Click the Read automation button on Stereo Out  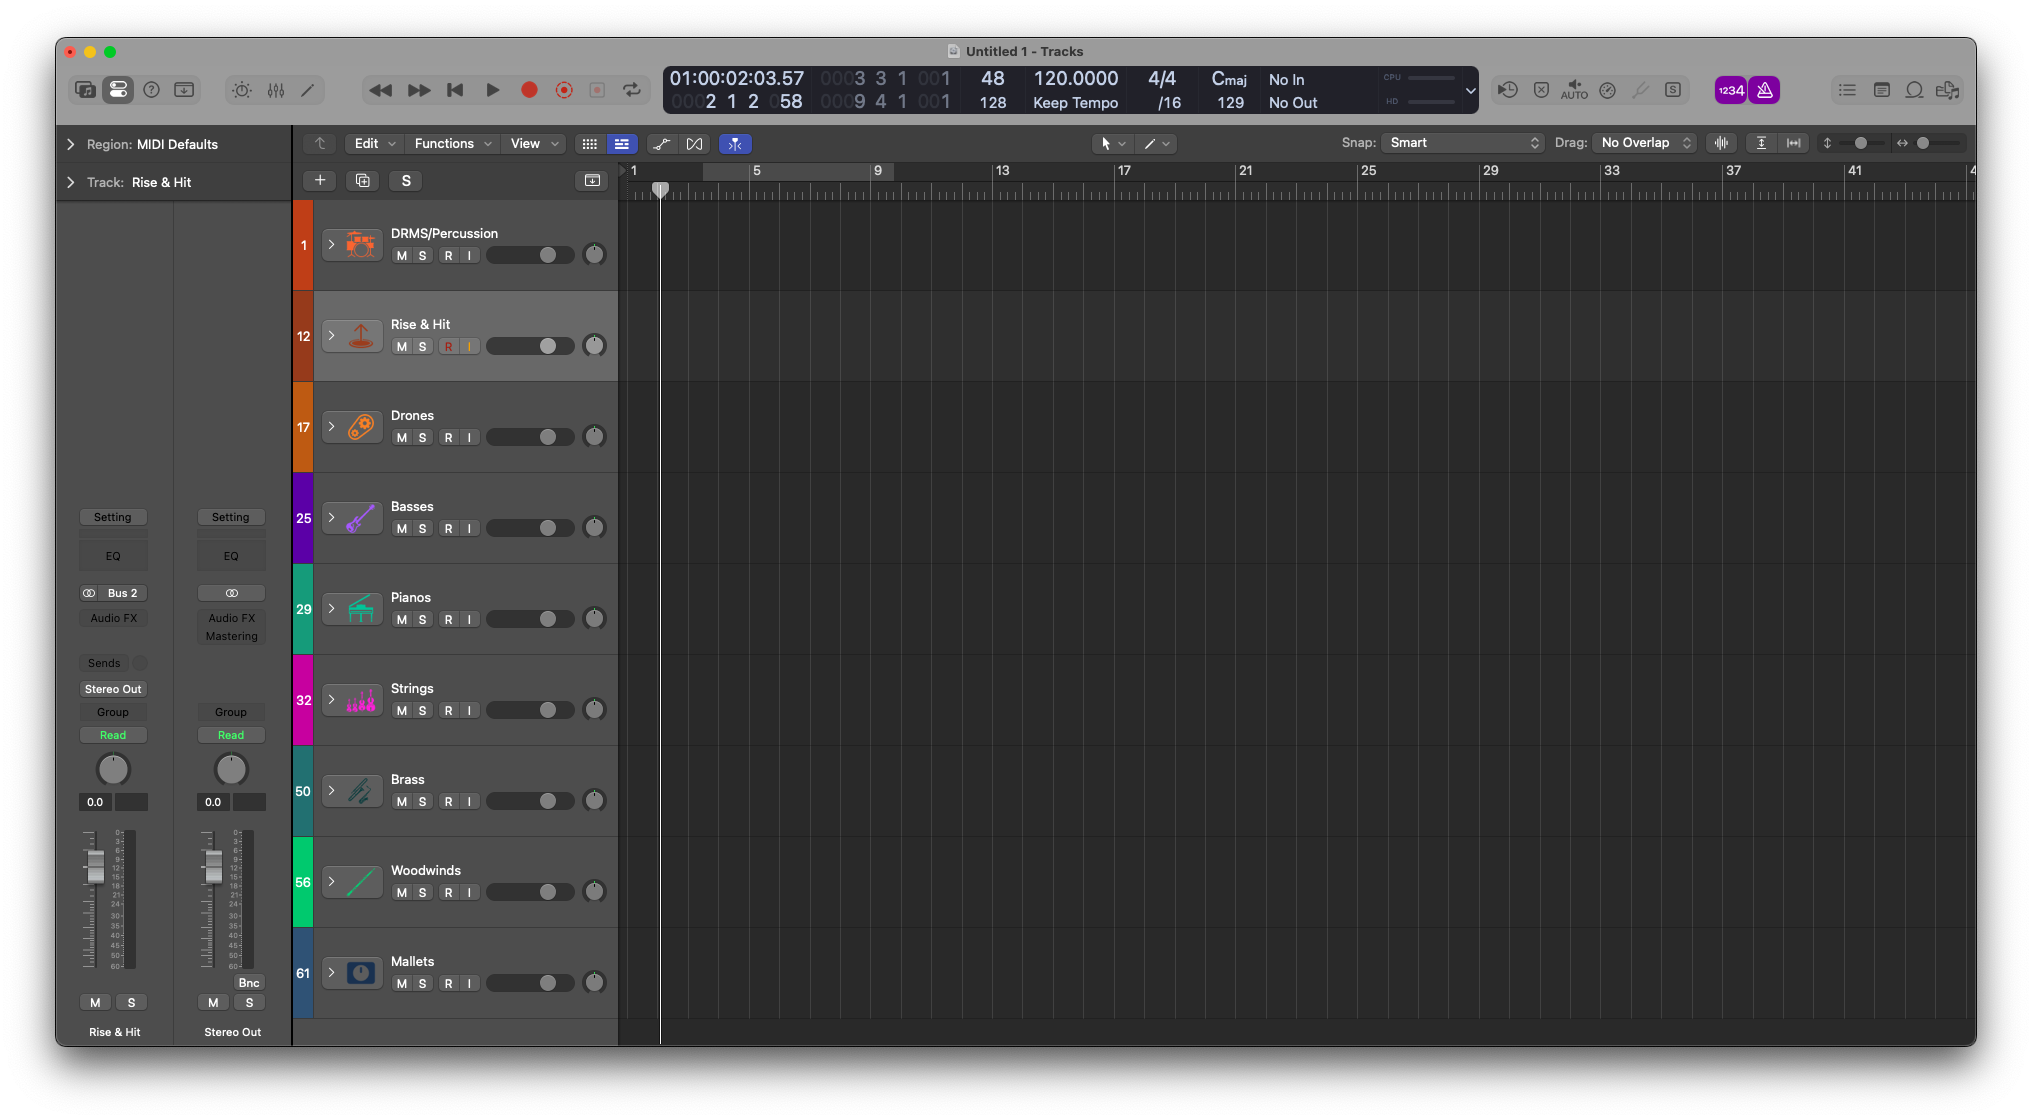tap(231, 735)
